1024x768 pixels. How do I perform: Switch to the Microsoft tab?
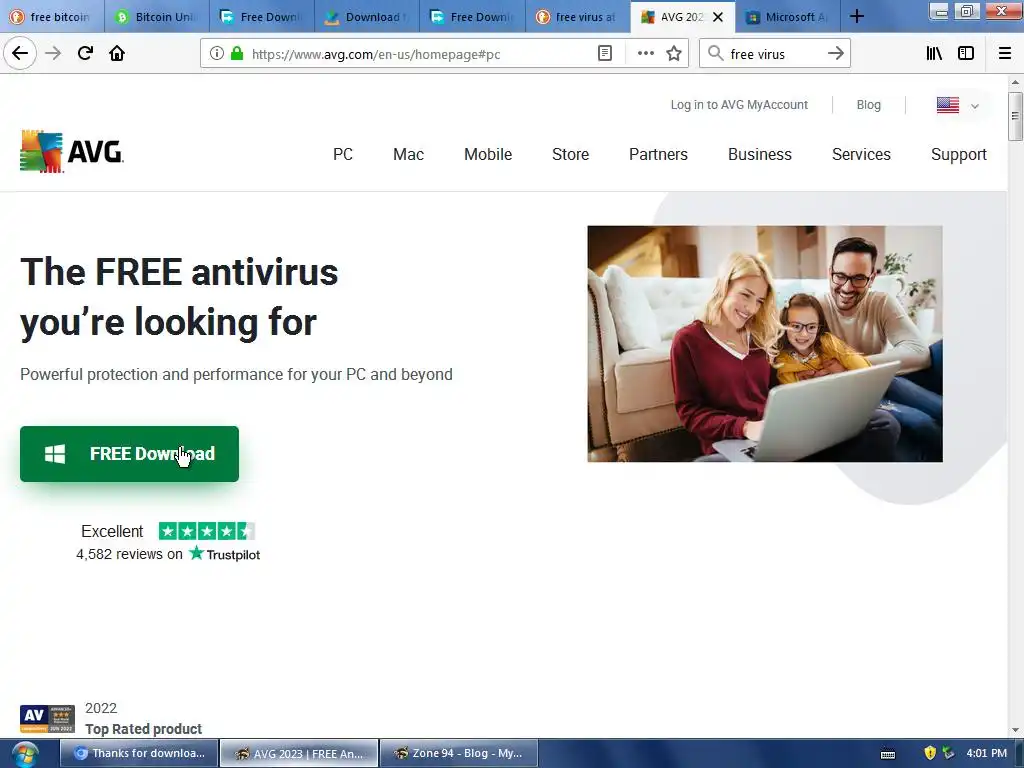(x=788, y=17)
